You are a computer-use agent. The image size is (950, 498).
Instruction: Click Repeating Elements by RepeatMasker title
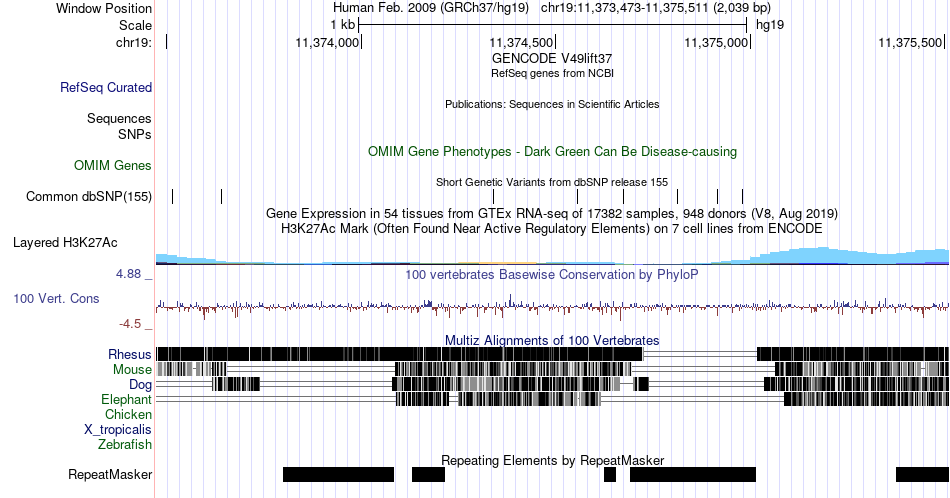(x=552, y=460)
